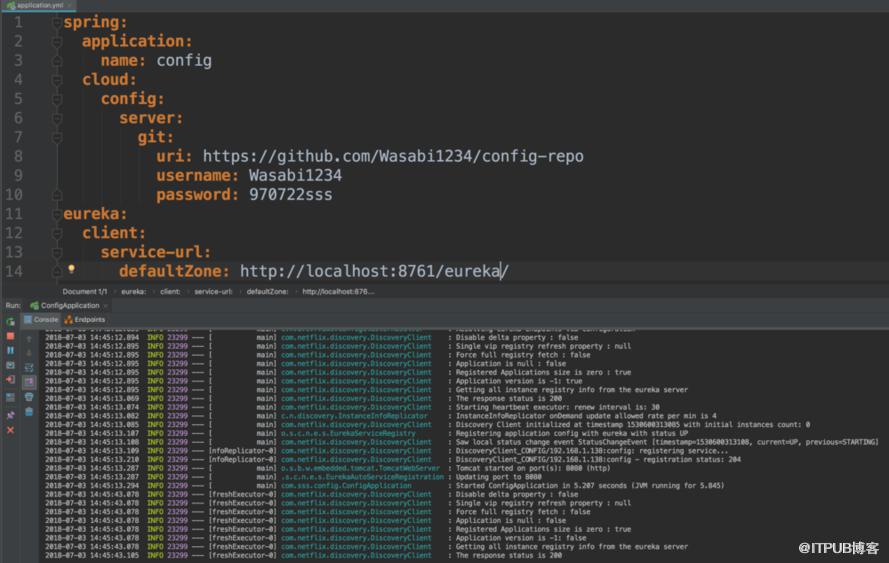Collapse the git: block fold marker
Image resolution: width=889 pixels, height=563 pixels.
point(57,137)
